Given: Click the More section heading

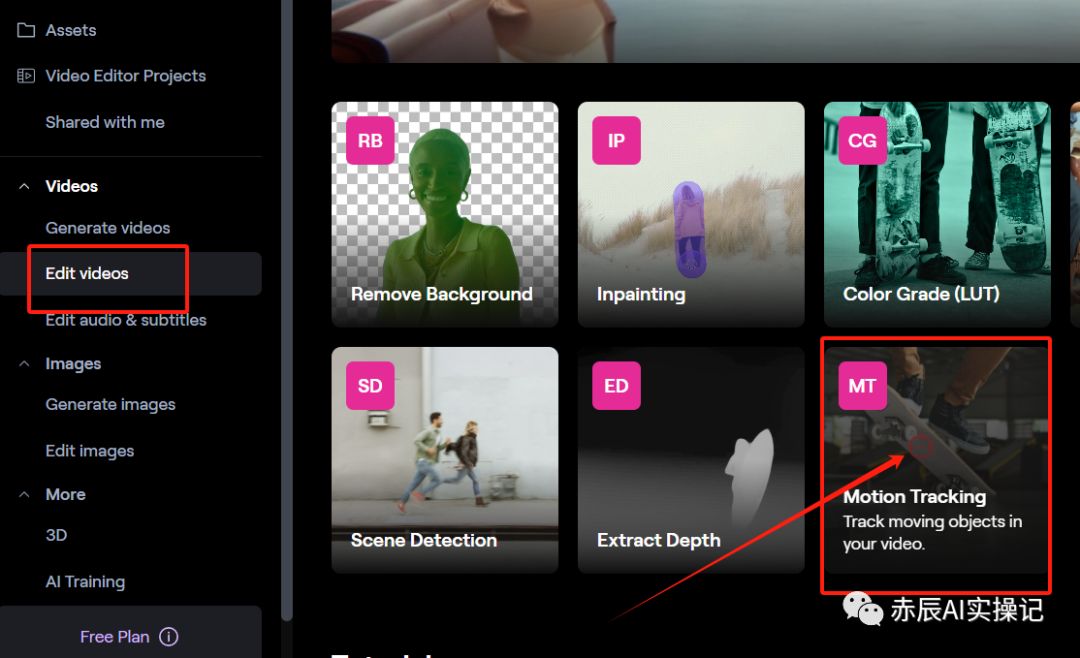Looking at the screenshot, I should (65, 494).
